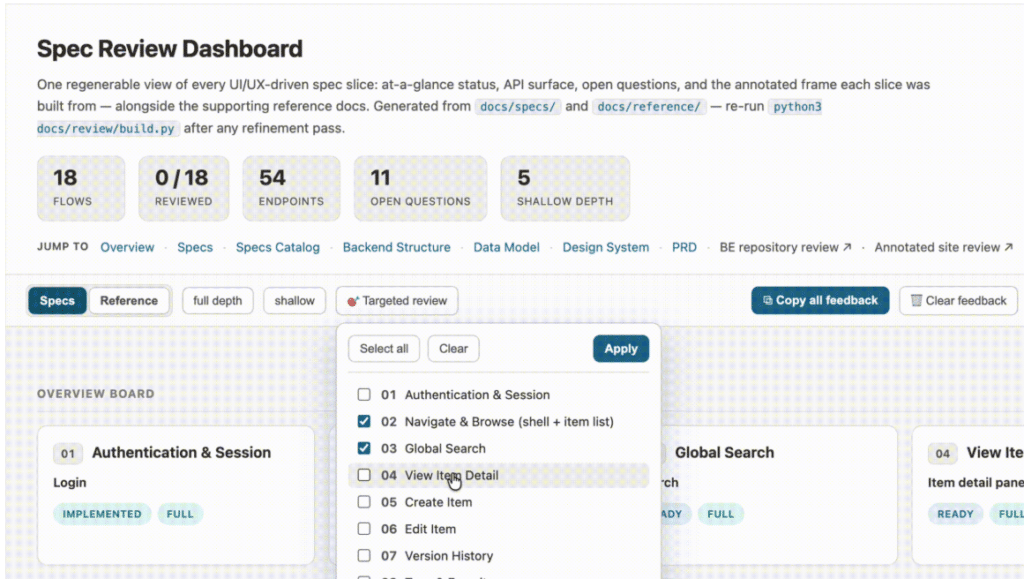Check the 06 Edit Item checkbox
Screen dimensions: 1024x579
[364, 528]
